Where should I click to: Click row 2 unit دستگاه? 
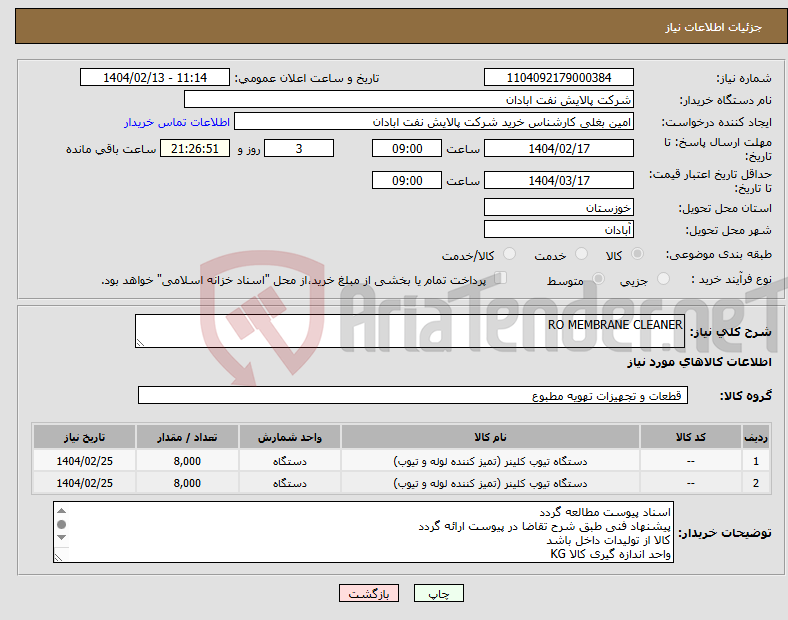pos(290,483)
